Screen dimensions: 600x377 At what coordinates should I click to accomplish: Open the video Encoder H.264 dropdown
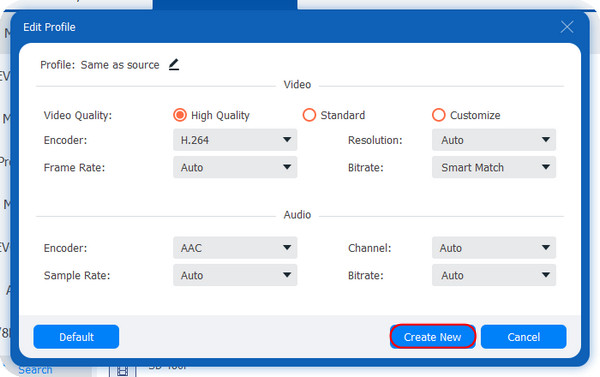pyautogui.click(x=235, y=140)
